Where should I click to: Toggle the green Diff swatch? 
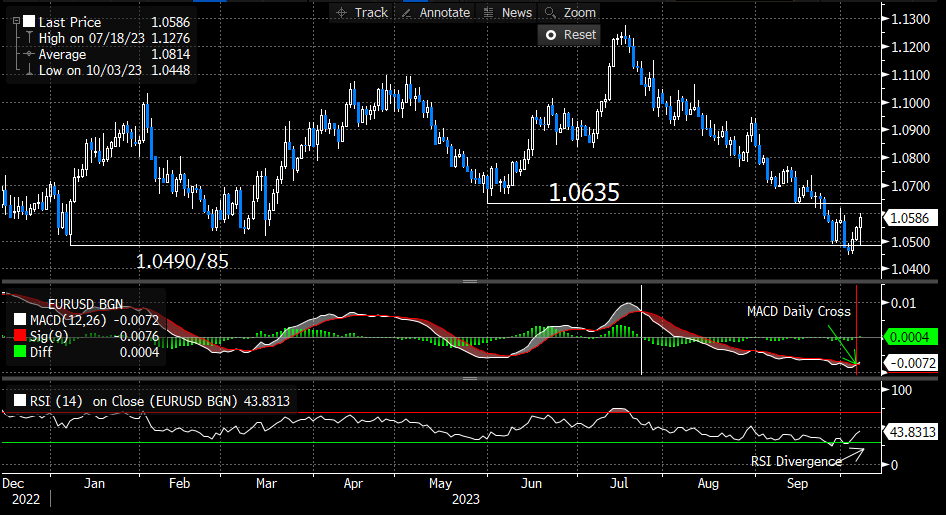point(20,352)
